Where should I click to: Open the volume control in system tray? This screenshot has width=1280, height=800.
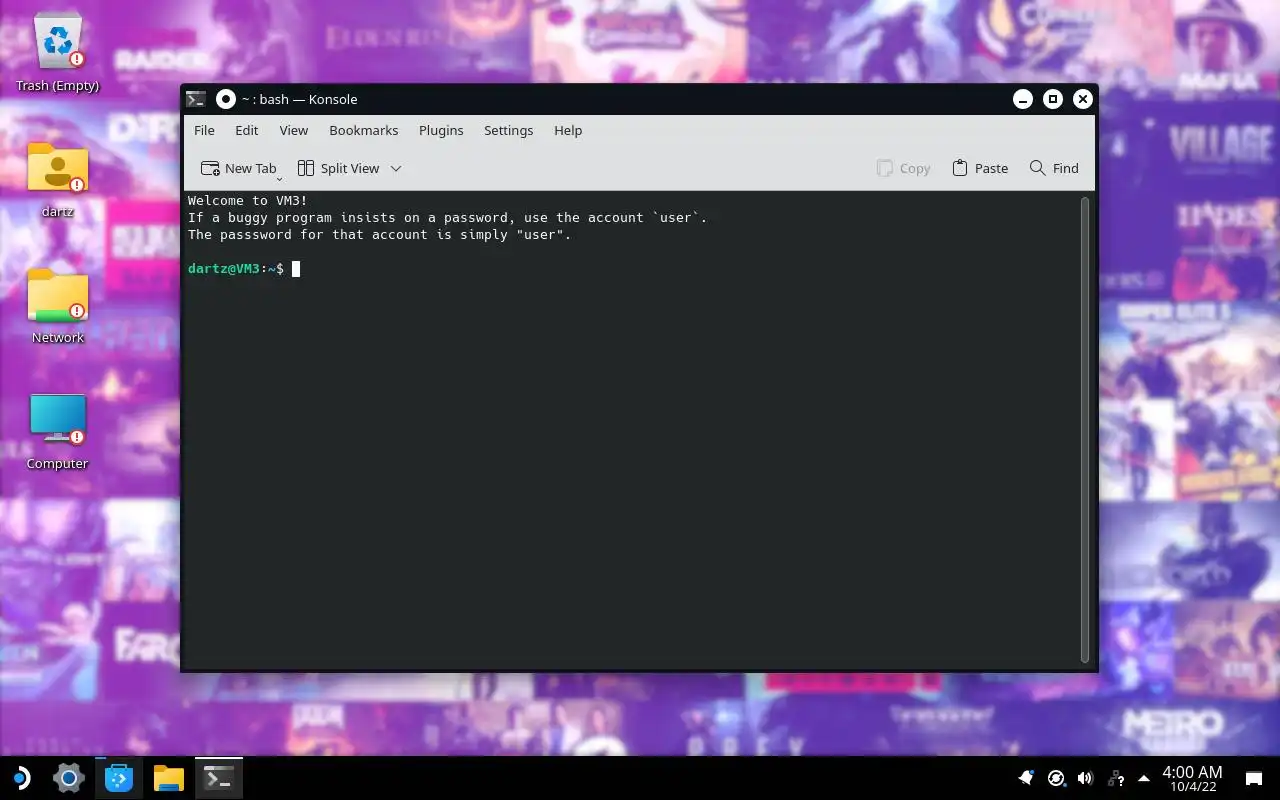tap(1086, 778)
